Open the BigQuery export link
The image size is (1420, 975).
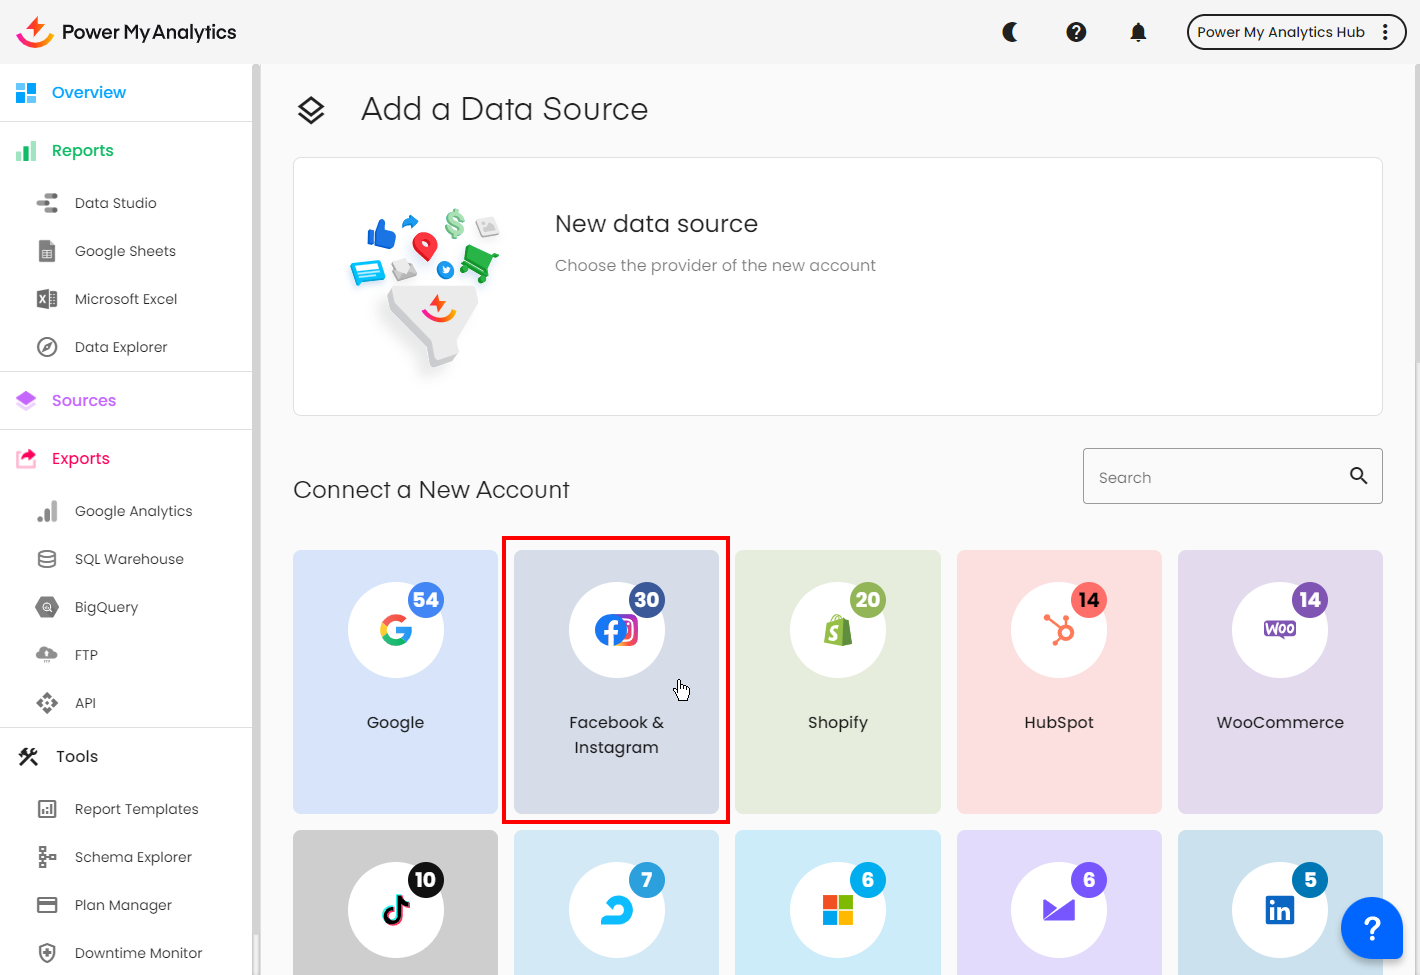pyautogui.click(x=106, y=607)
